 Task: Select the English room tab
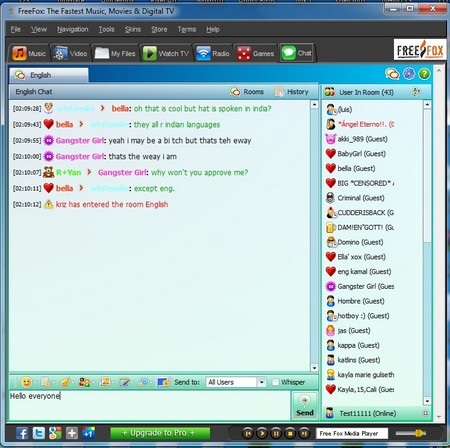[49, 75]
